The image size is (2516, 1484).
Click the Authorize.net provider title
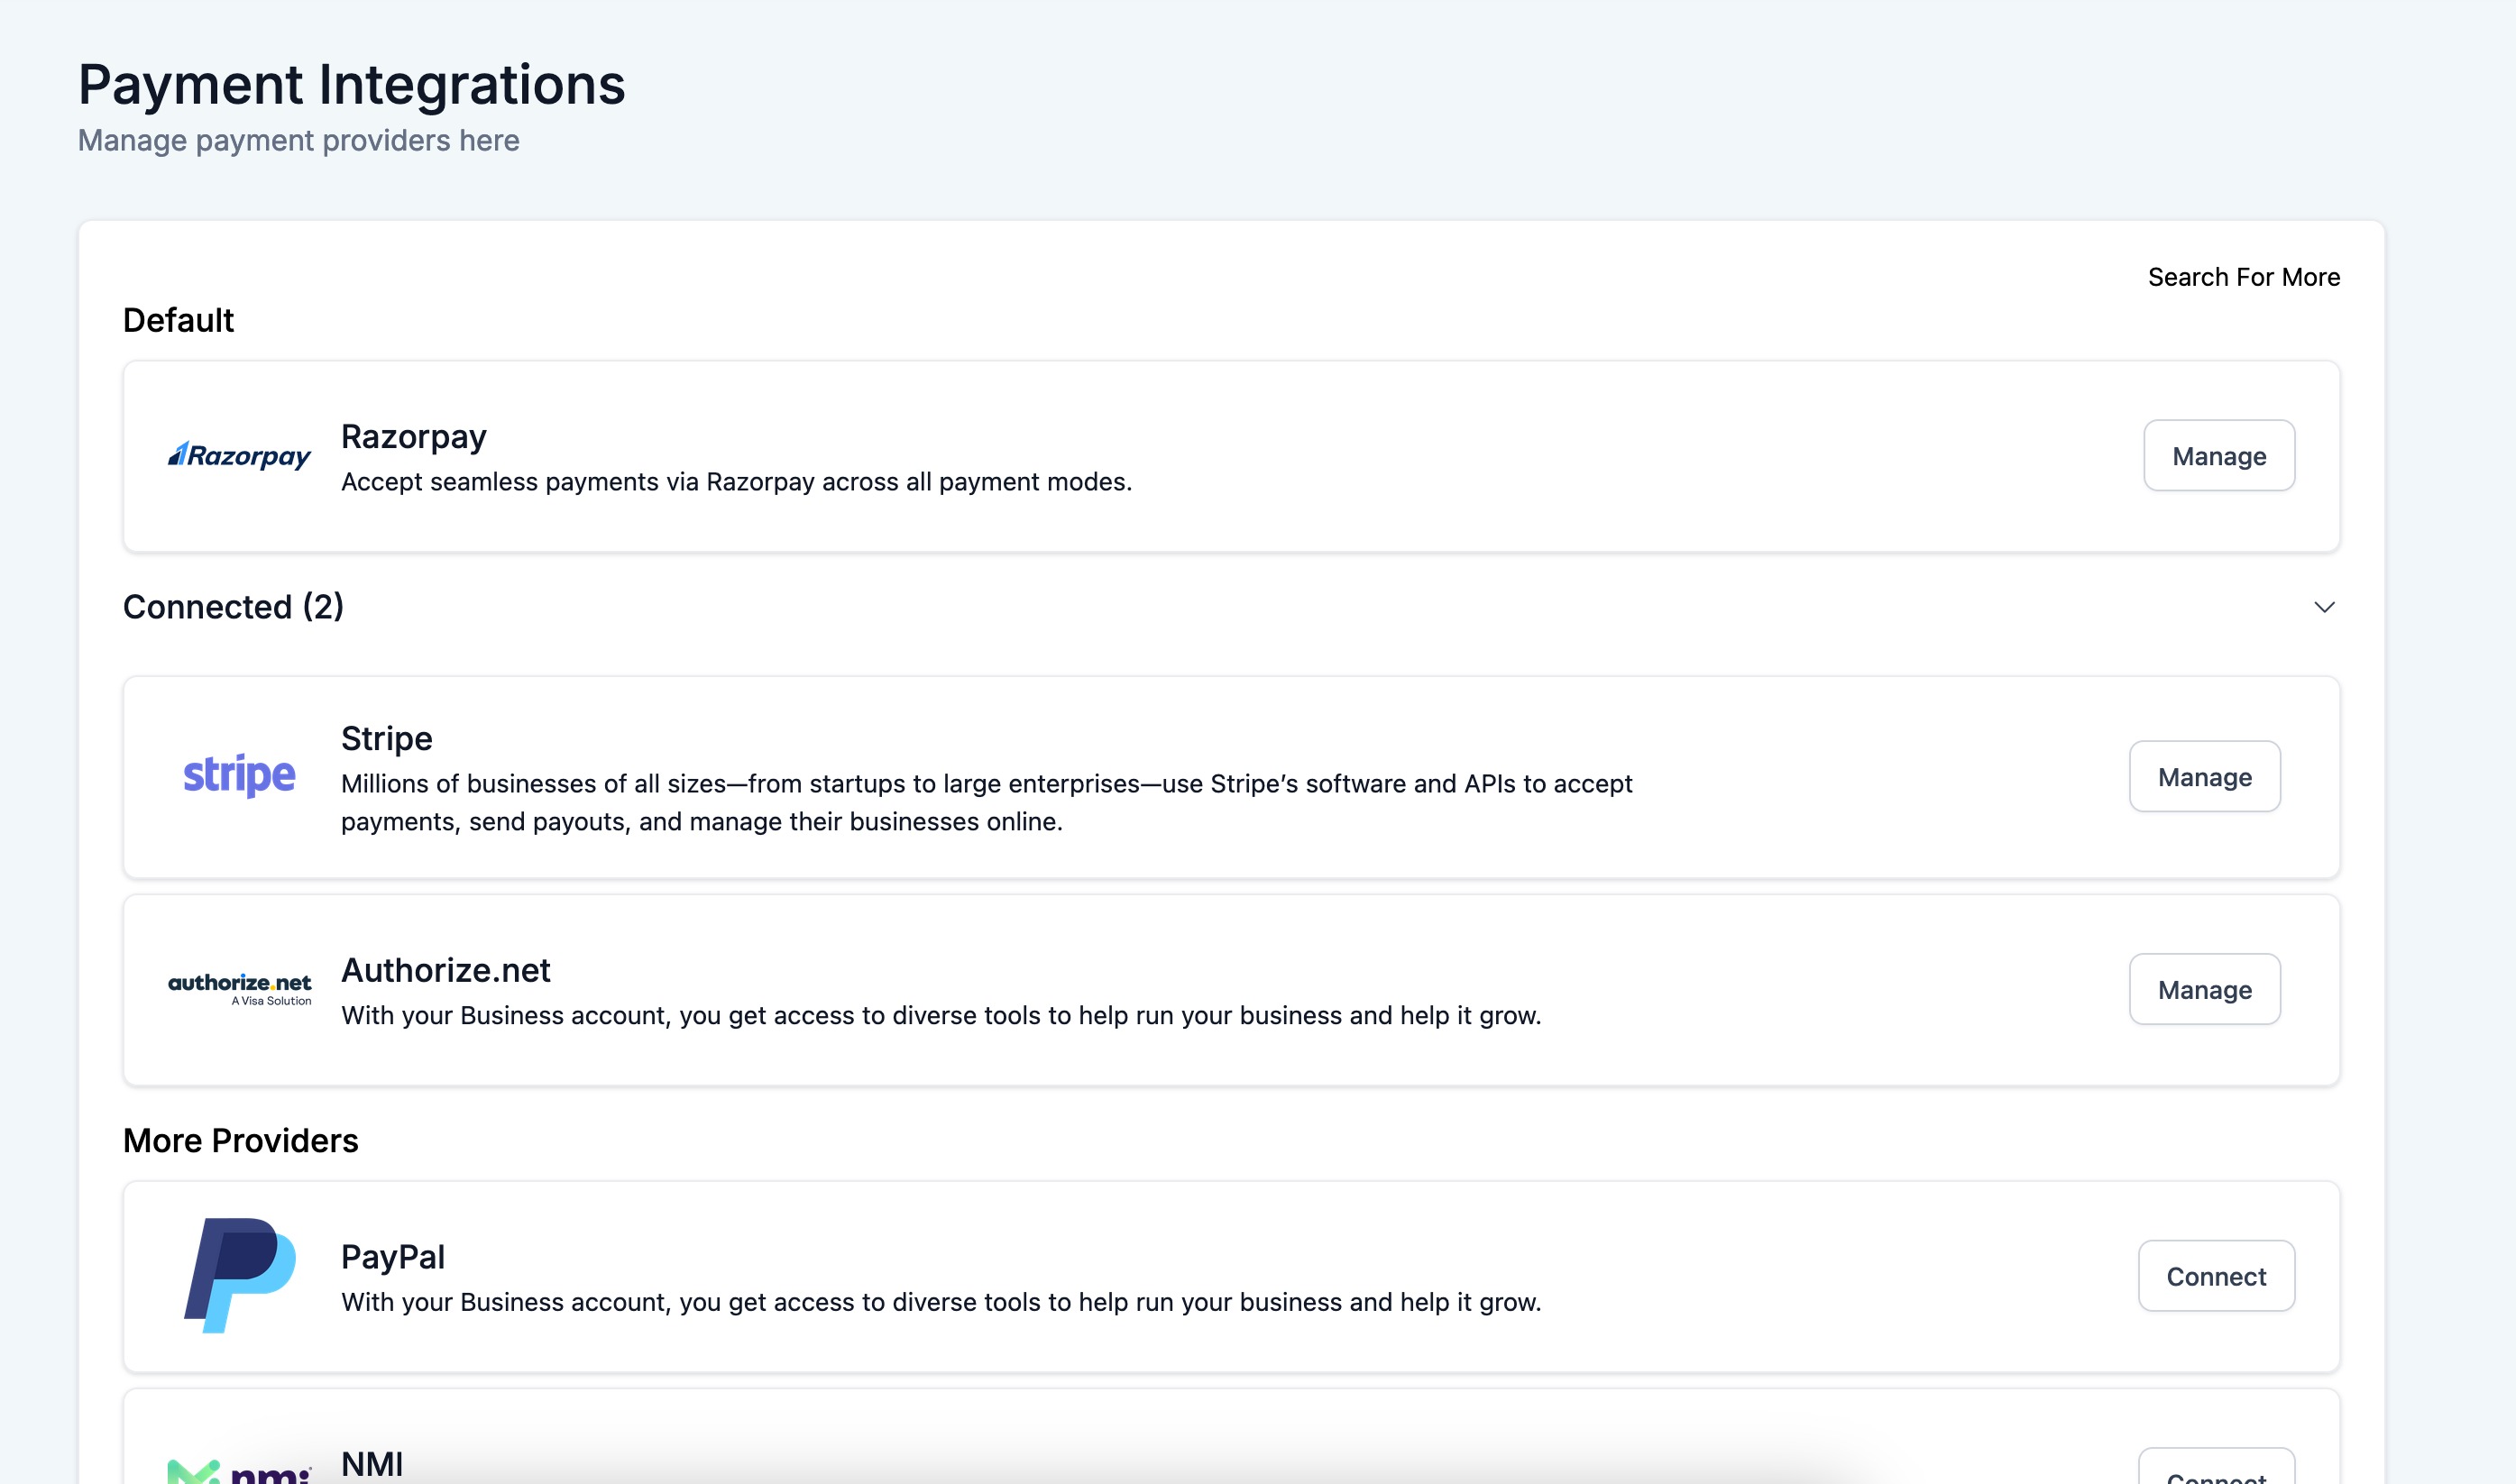(x=445, y=970)
